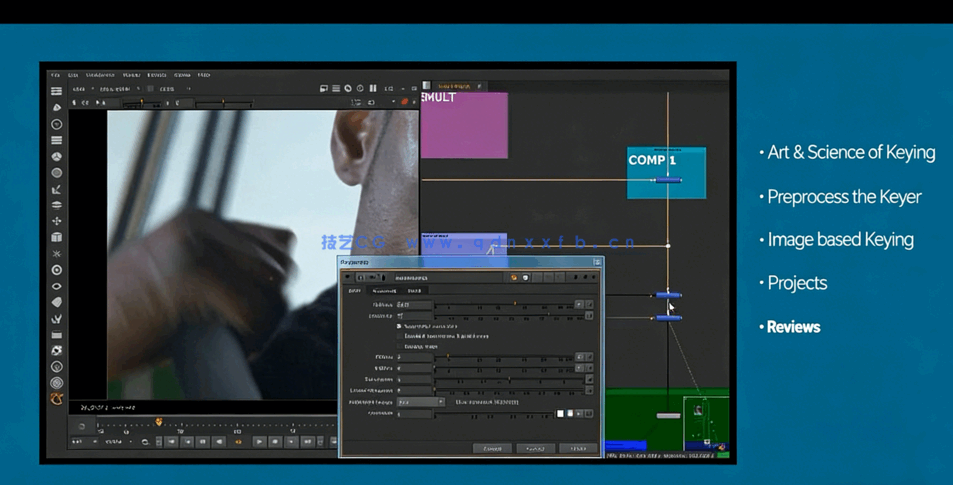Click the 3D nodes cube icon
The width and height of the screenshot is (953, 485).
pyautogui.click(x=57, y=237)
